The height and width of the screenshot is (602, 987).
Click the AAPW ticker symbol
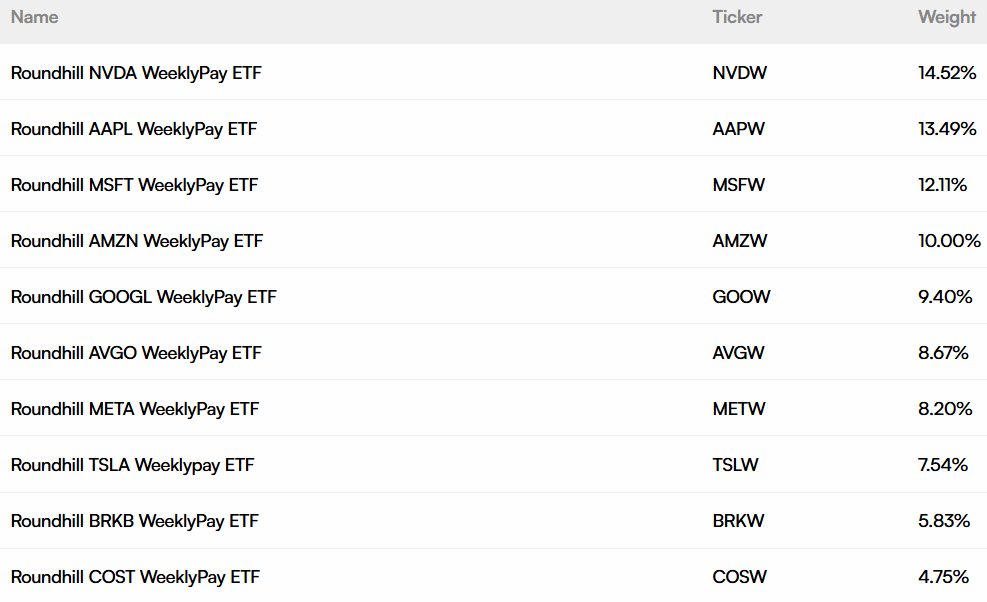point(738,129)
